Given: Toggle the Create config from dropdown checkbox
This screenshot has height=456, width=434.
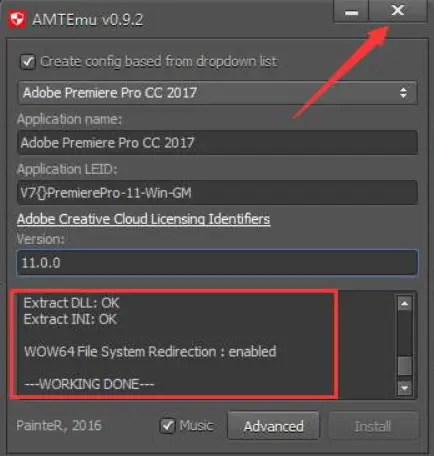Looking at the screenshot, I should (28, 62).
